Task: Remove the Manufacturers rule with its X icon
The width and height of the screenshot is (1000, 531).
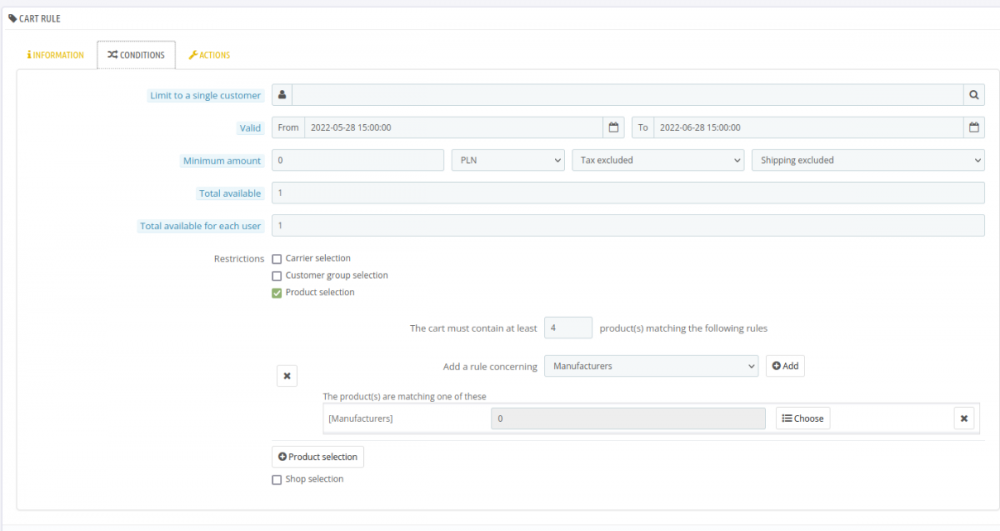Action: pos(964,418)
